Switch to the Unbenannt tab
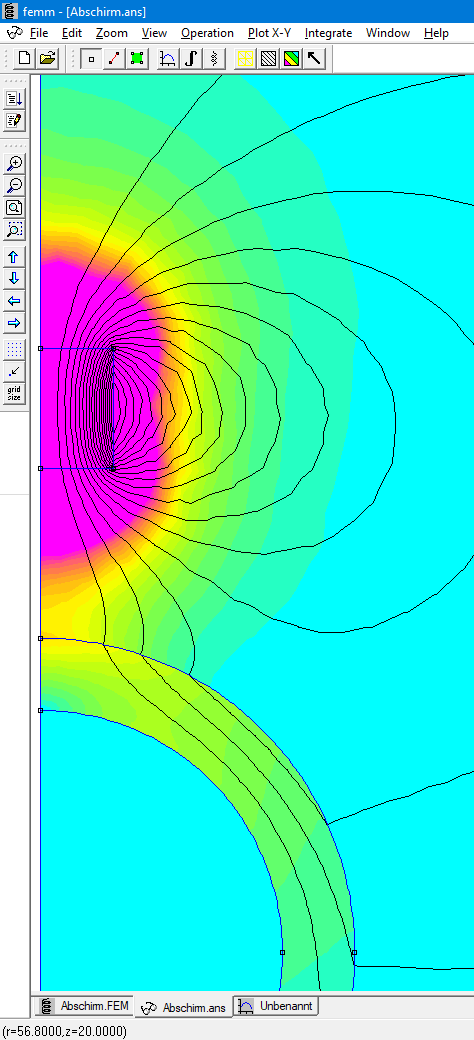 (x=277, y=1006)
